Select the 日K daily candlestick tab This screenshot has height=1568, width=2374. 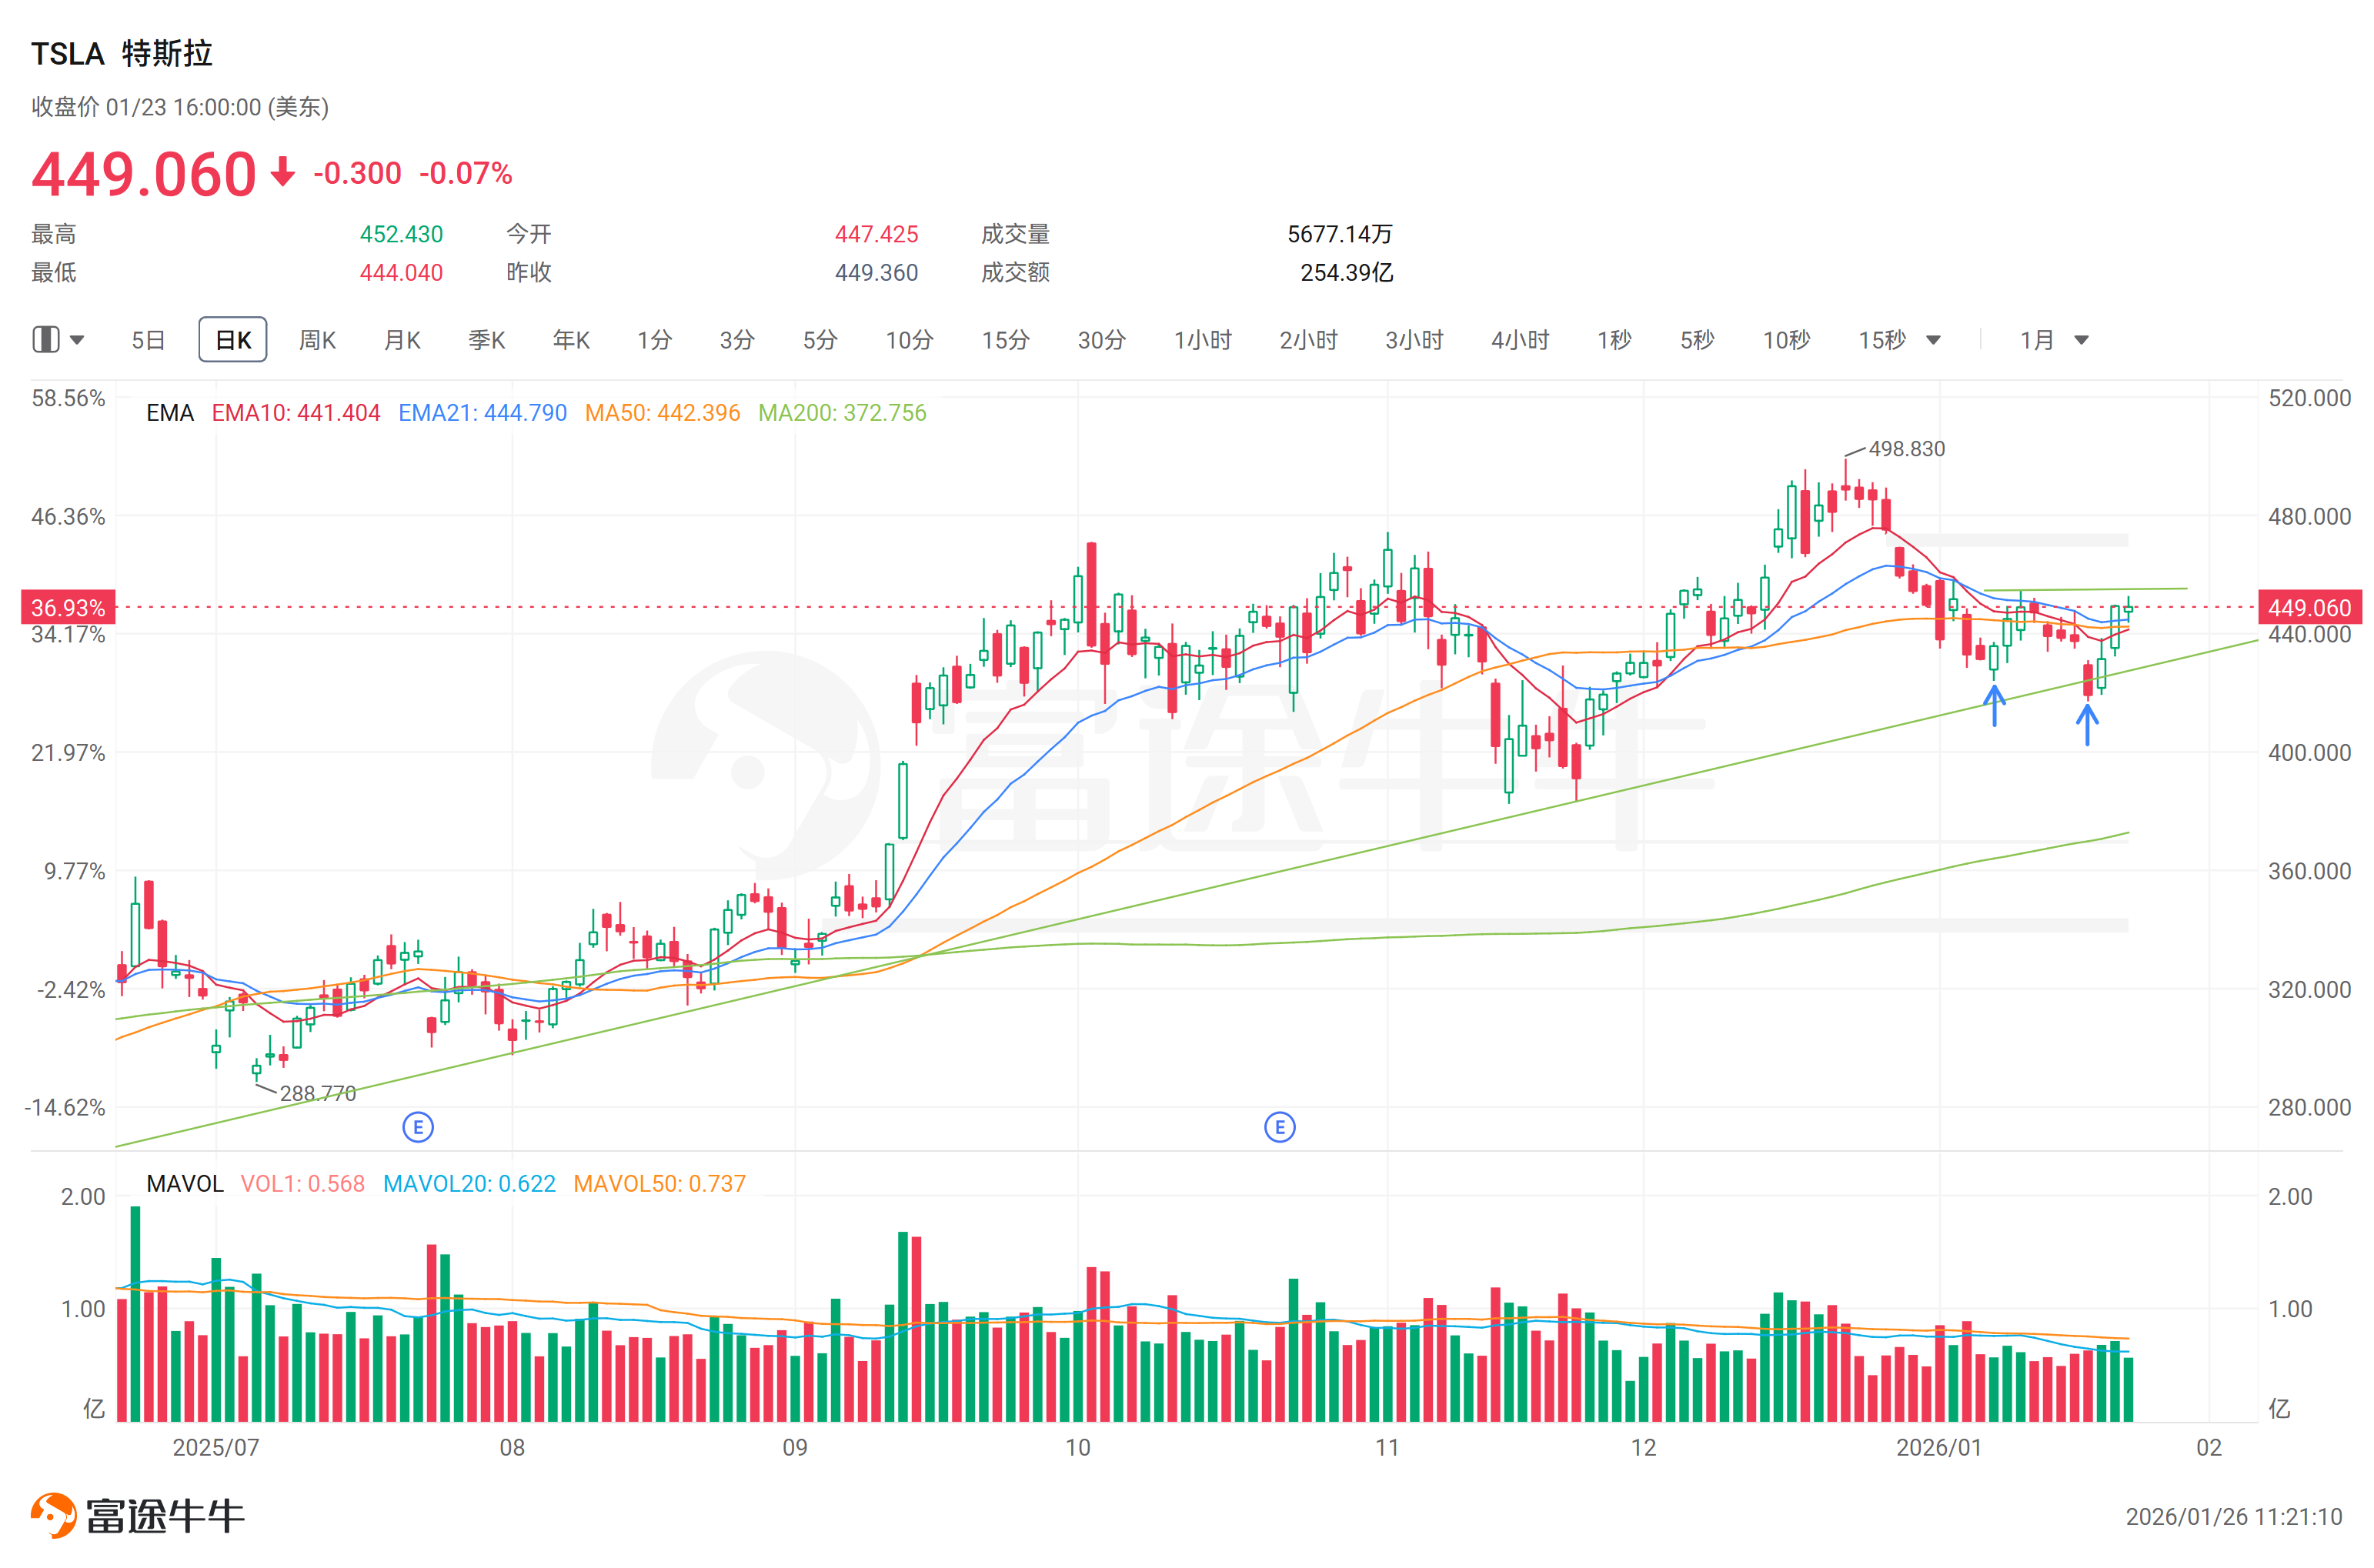point(233,340)
